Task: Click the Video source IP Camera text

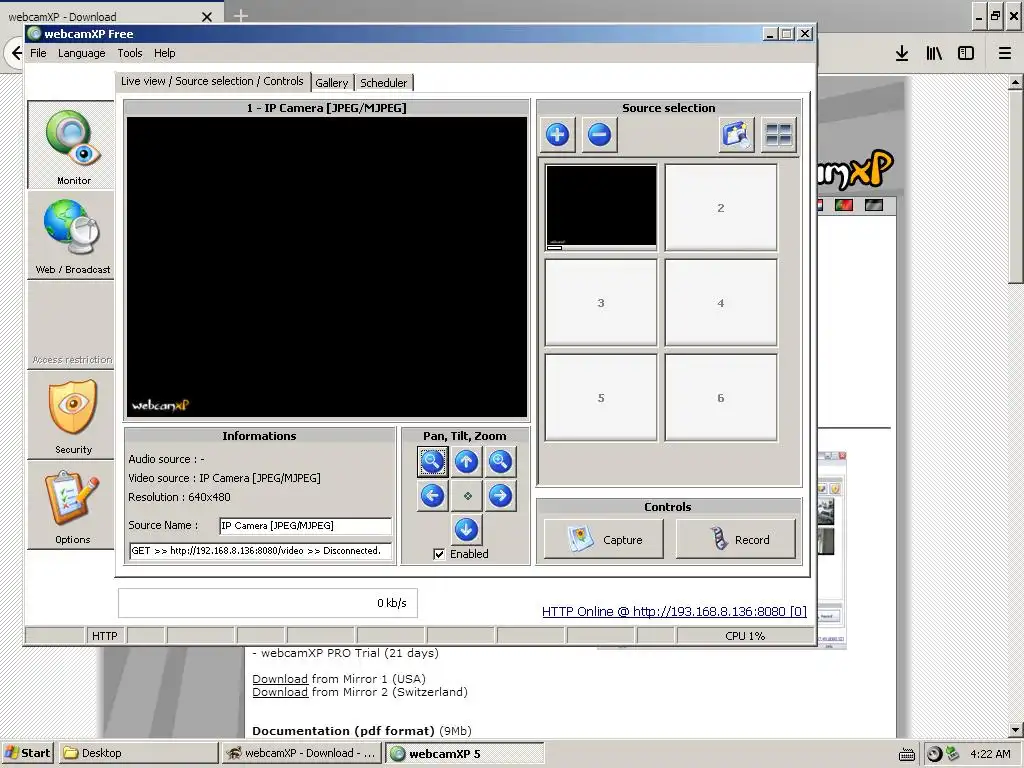Action: point(225,478)
